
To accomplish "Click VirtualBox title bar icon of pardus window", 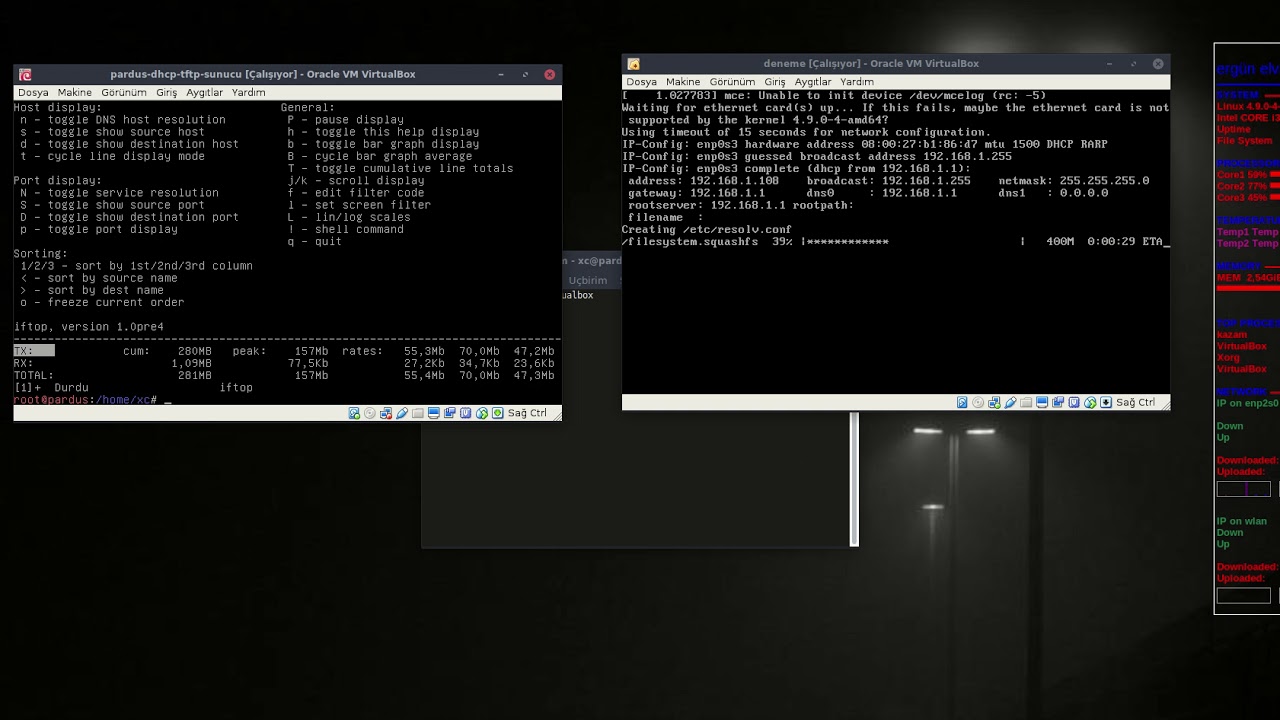I will [x=25, y=74].
